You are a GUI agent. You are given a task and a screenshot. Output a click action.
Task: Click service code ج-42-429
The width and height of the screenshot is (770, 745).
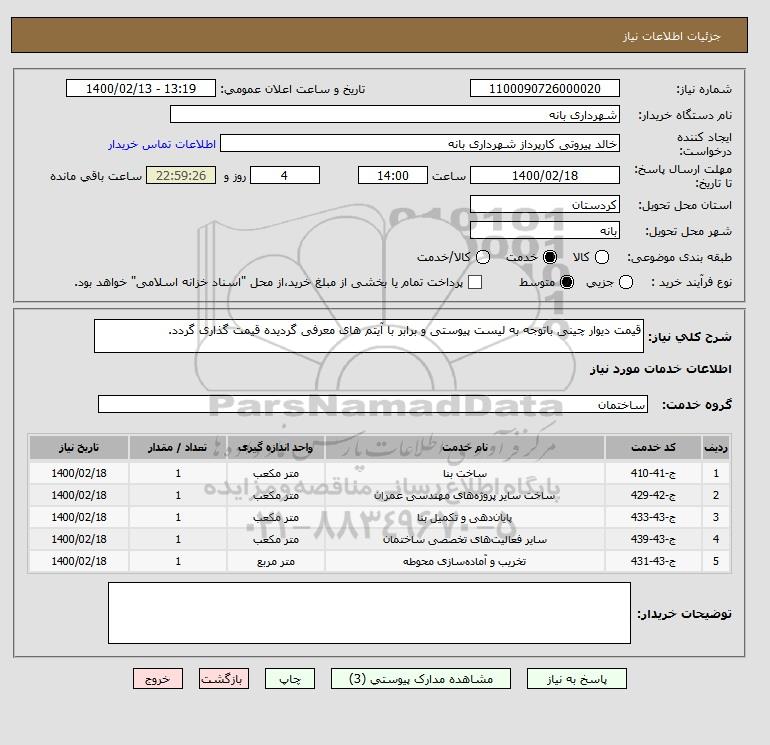pos(653,496)
